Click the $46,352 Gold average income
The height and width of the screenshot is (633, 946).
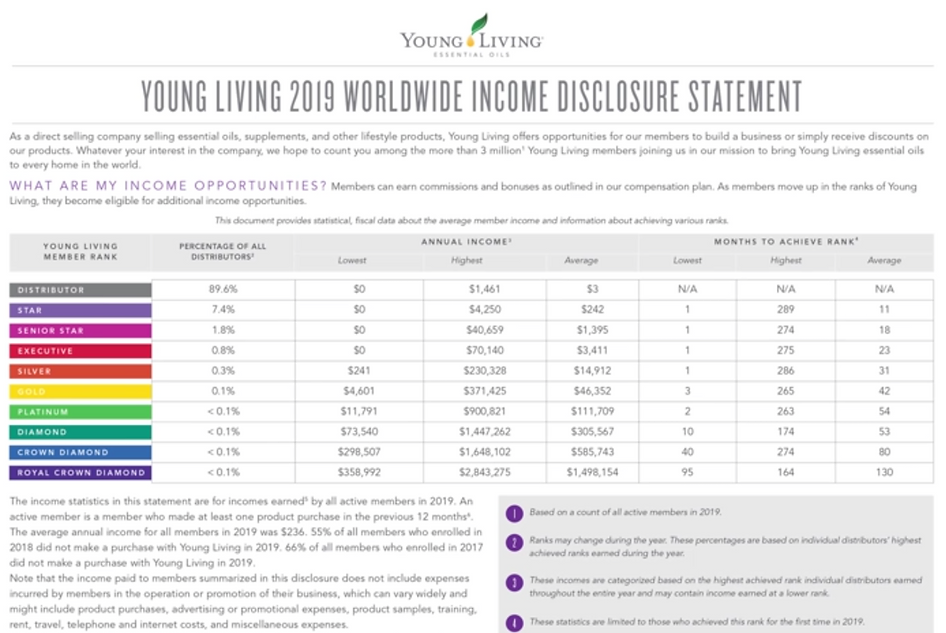[592, 391]
